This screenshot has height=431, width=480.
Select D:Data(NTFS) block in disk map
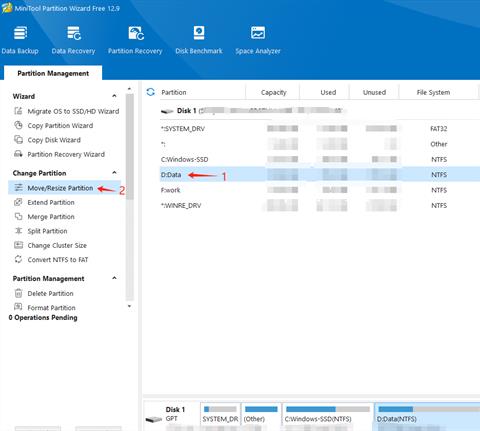pyautogui.click(x=427, y=416)
